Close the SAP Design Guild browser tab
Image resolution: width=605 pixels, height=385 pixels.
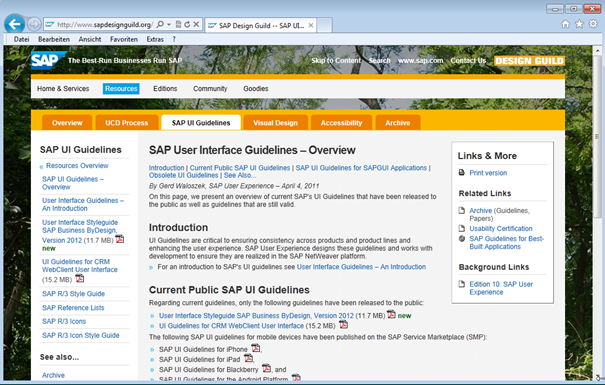(x=311, y=25)
